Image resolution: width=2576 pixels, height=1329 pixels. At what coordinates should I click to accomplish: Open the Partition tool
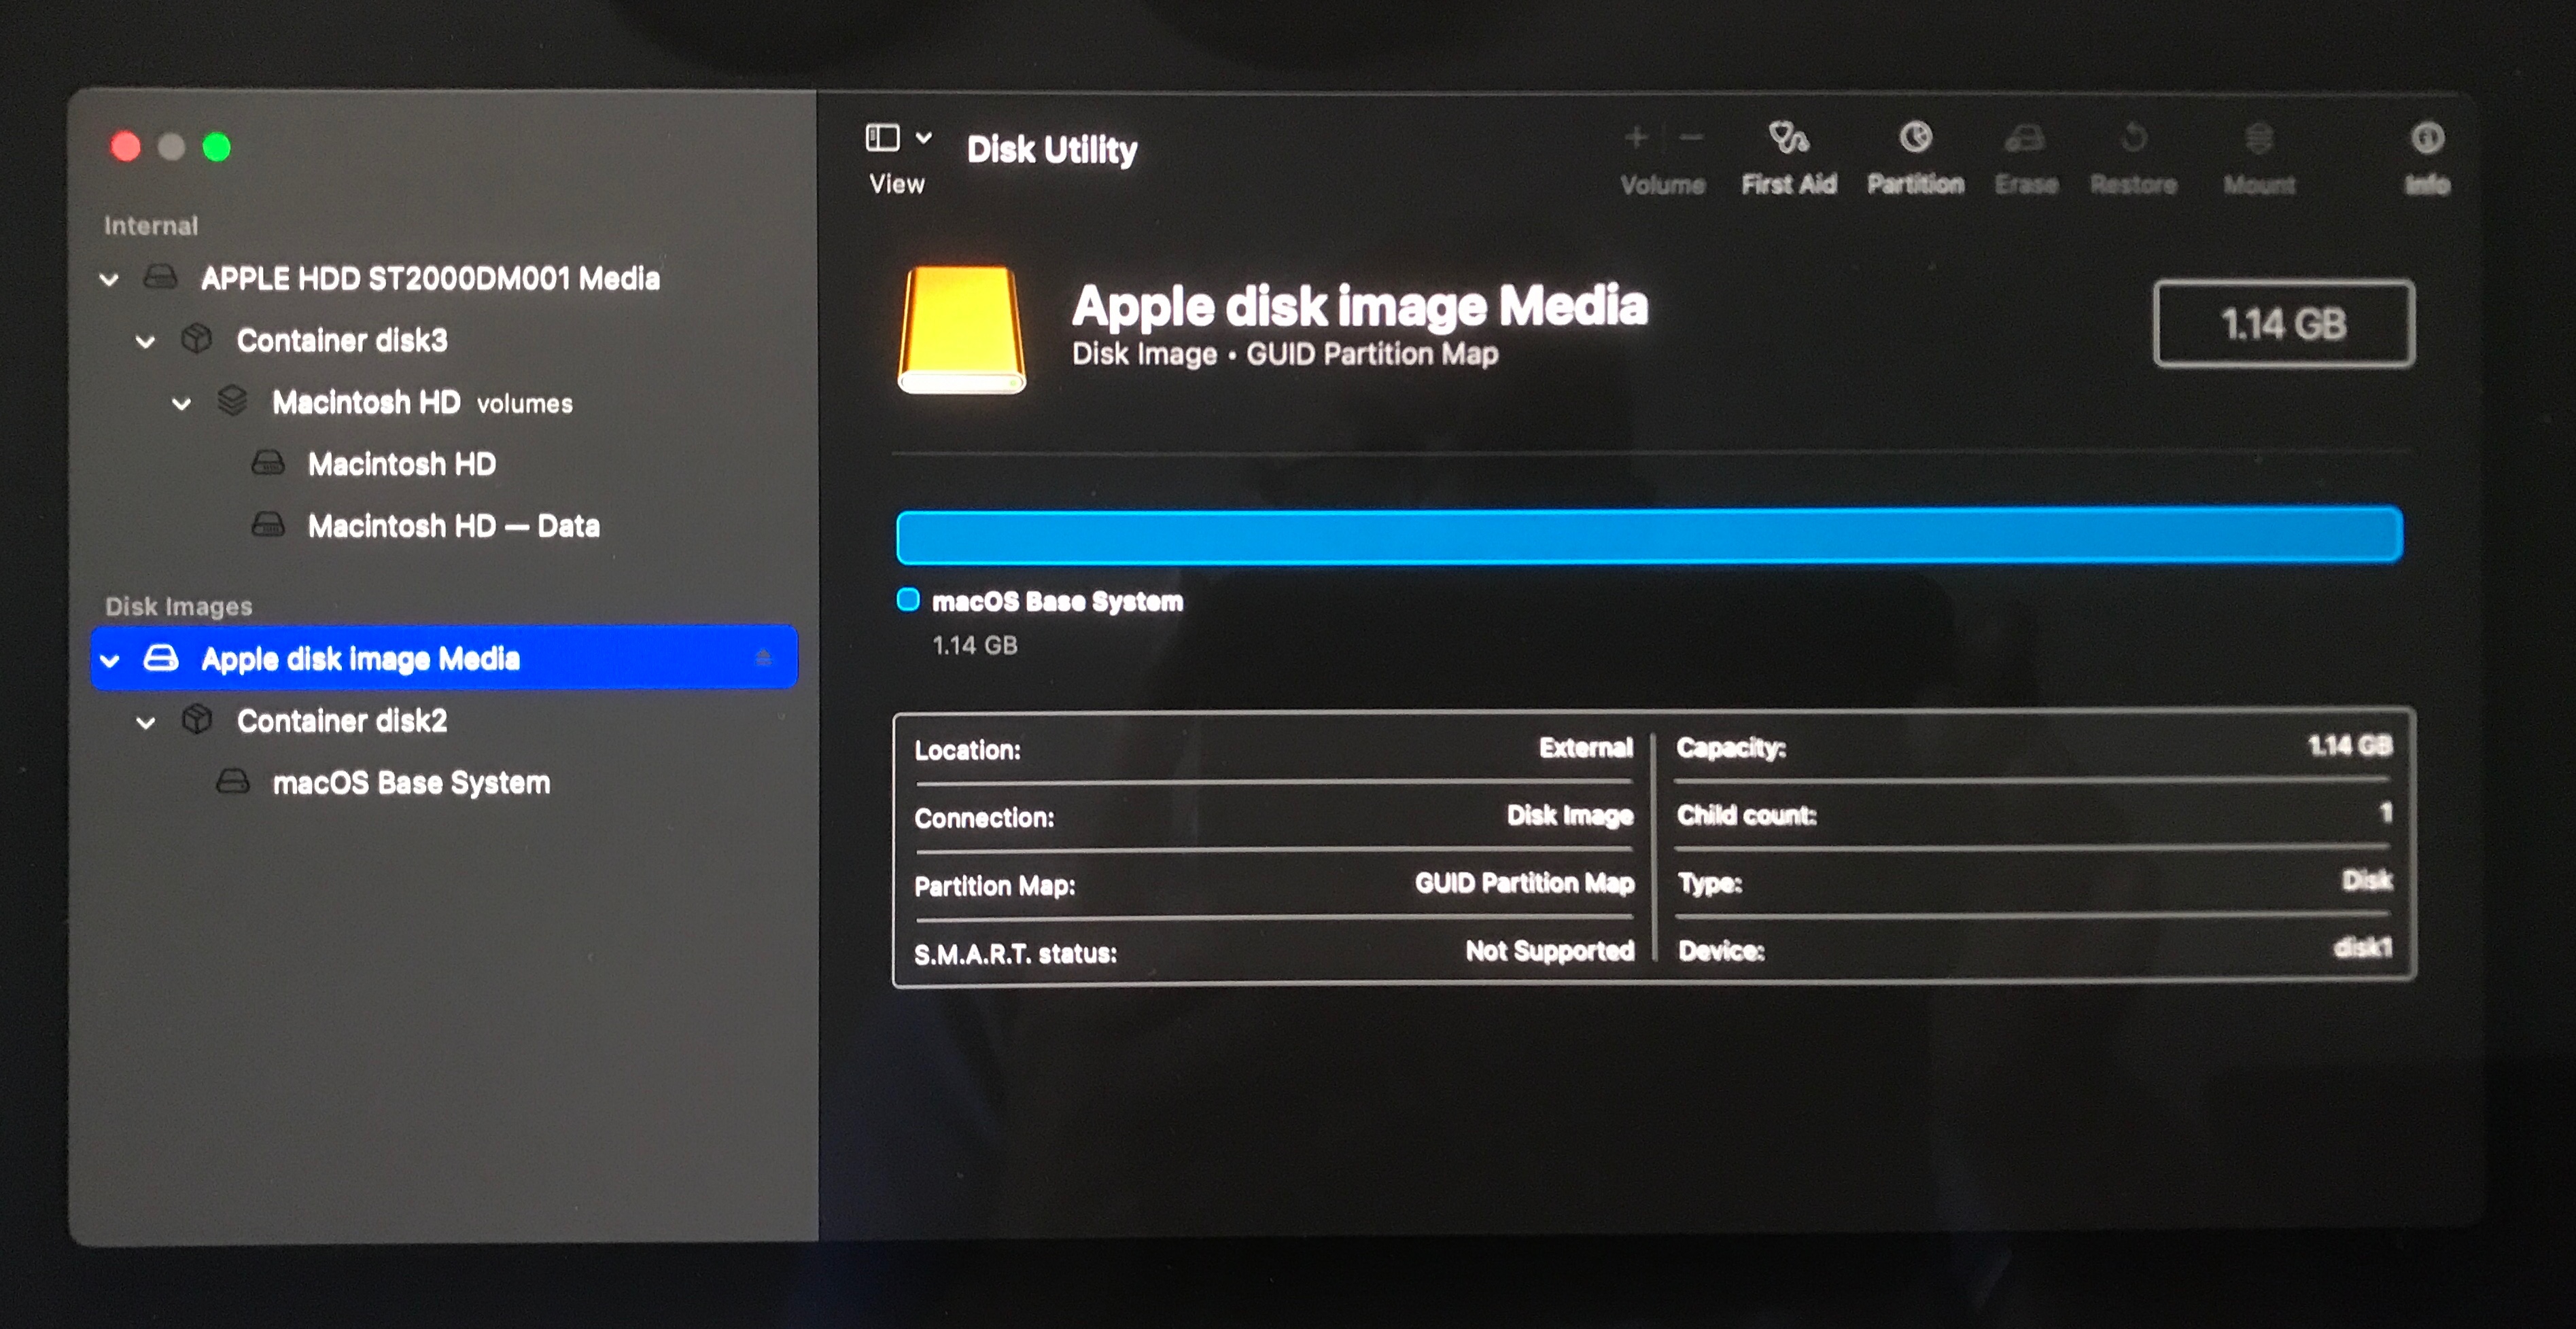[x=1915, y=138]
